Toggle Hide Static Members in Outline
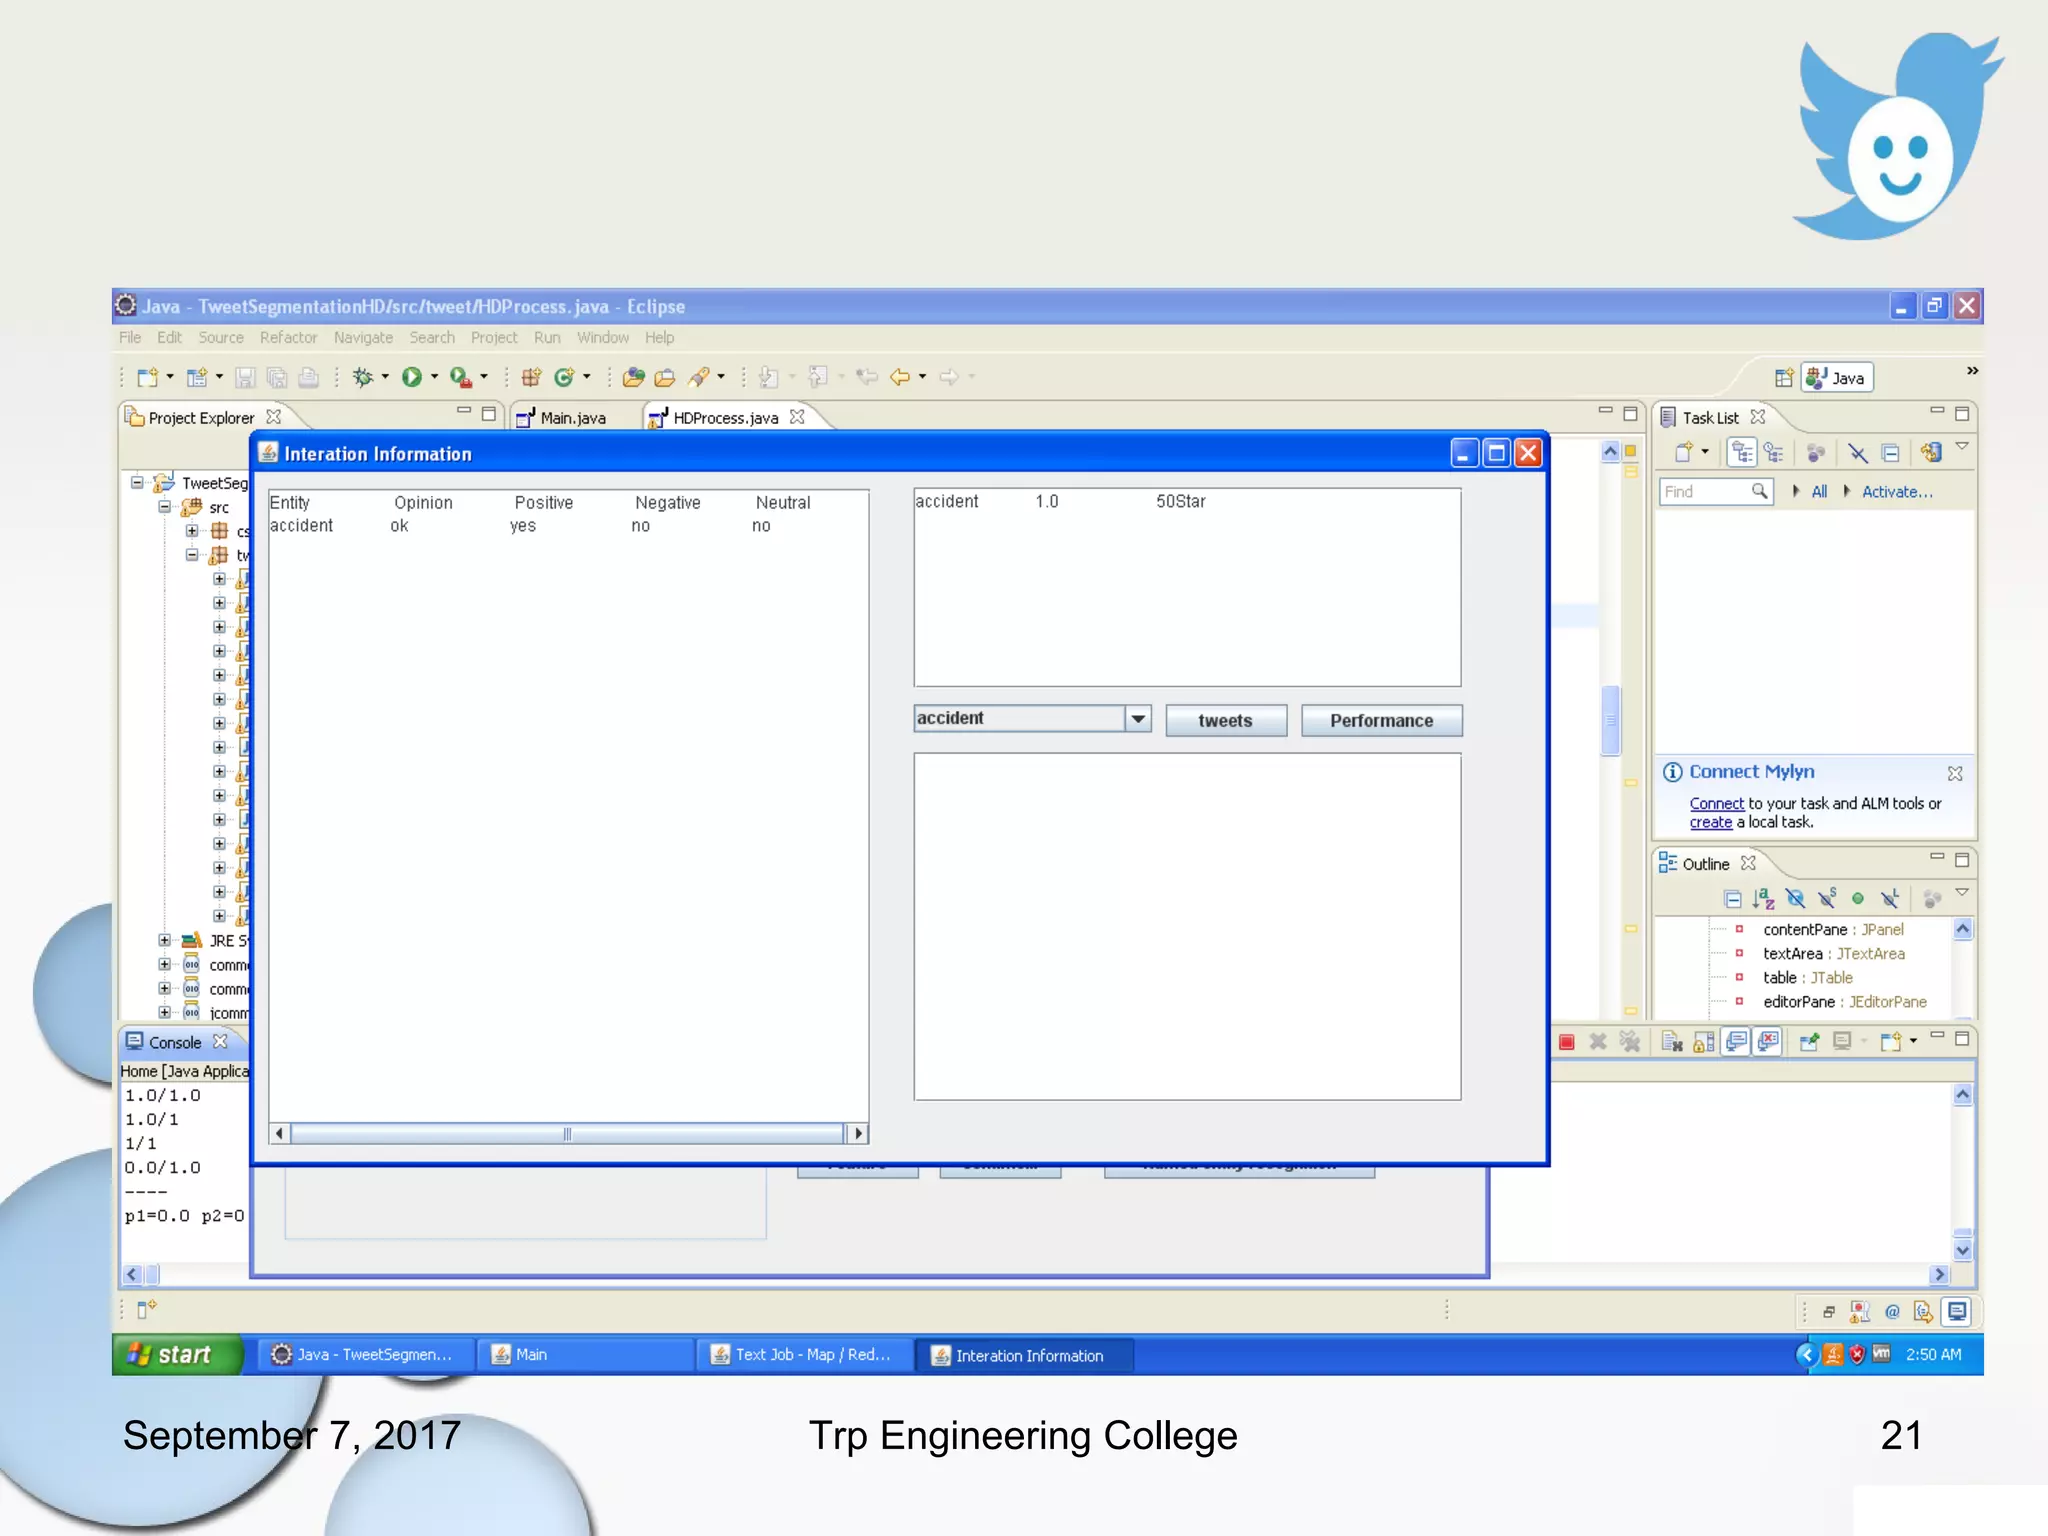The image size is (2048, 1536). click(1827, 899)
